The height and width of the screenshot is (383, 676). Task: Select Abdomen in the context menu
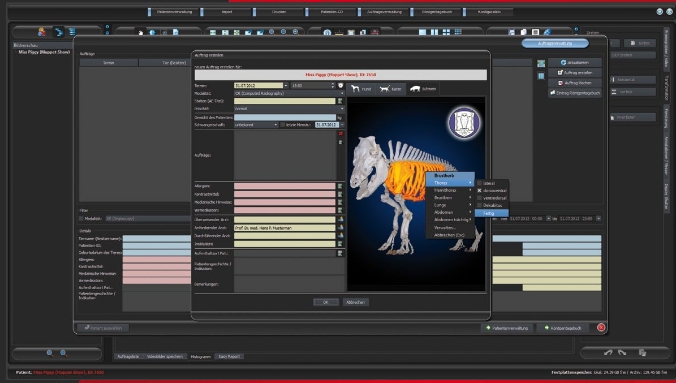(x=450, y=212)
